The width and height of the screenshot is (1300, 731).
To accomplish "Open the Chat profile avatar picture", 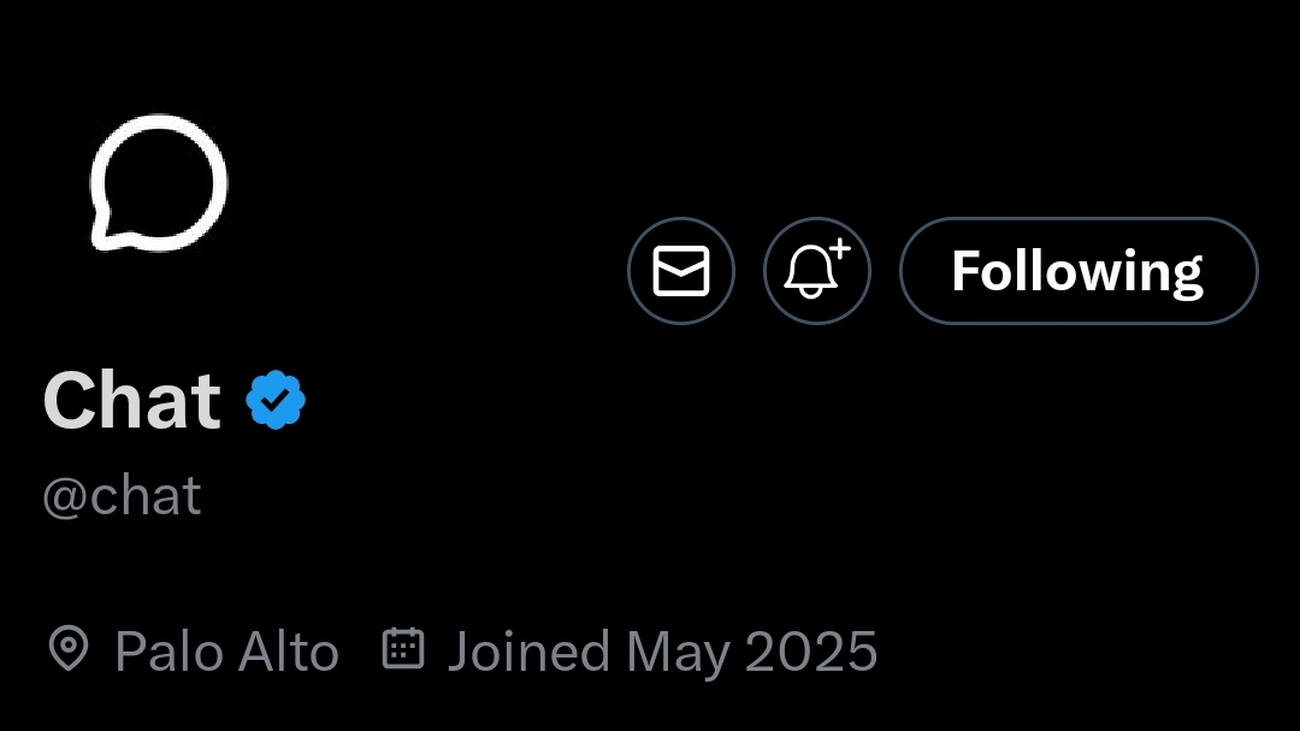I will (x=158, y=183).
